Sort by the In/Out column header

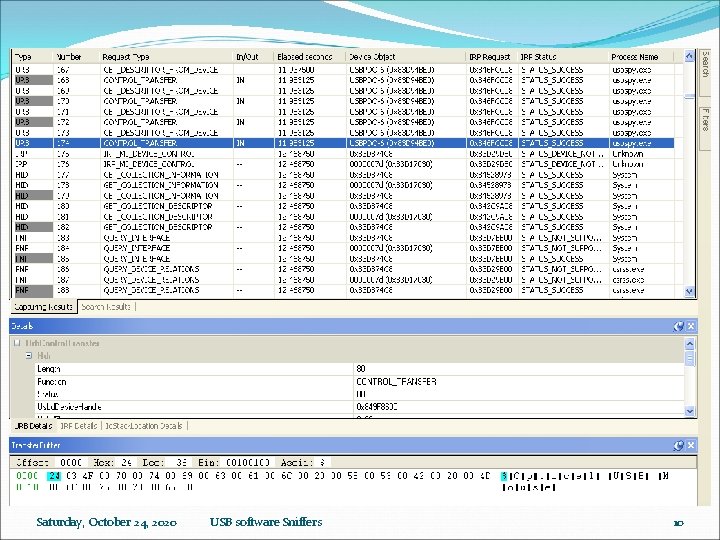(253, 57)
